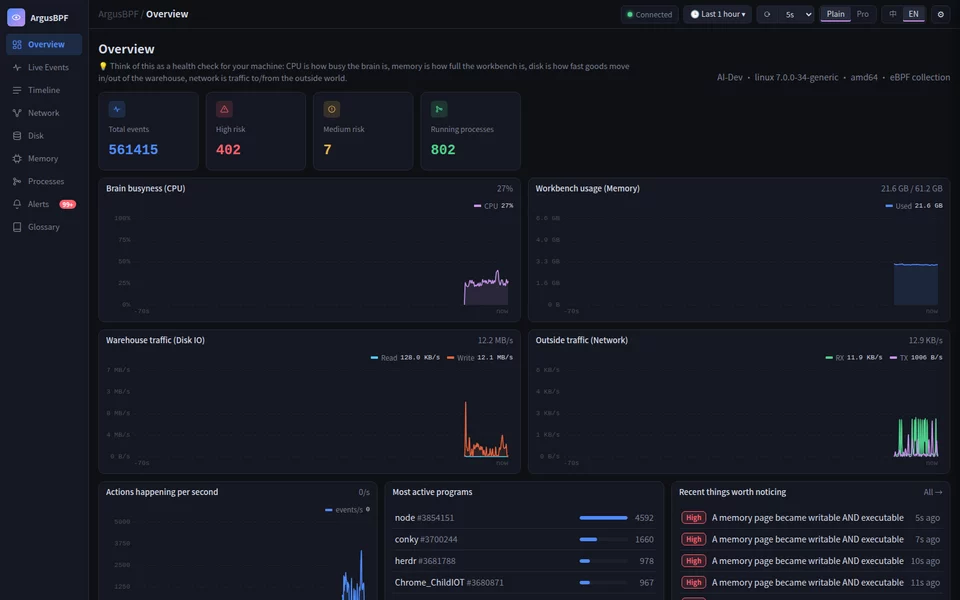
Task: Click the ArgusBPF breadcrumb link
Action: 118,14
